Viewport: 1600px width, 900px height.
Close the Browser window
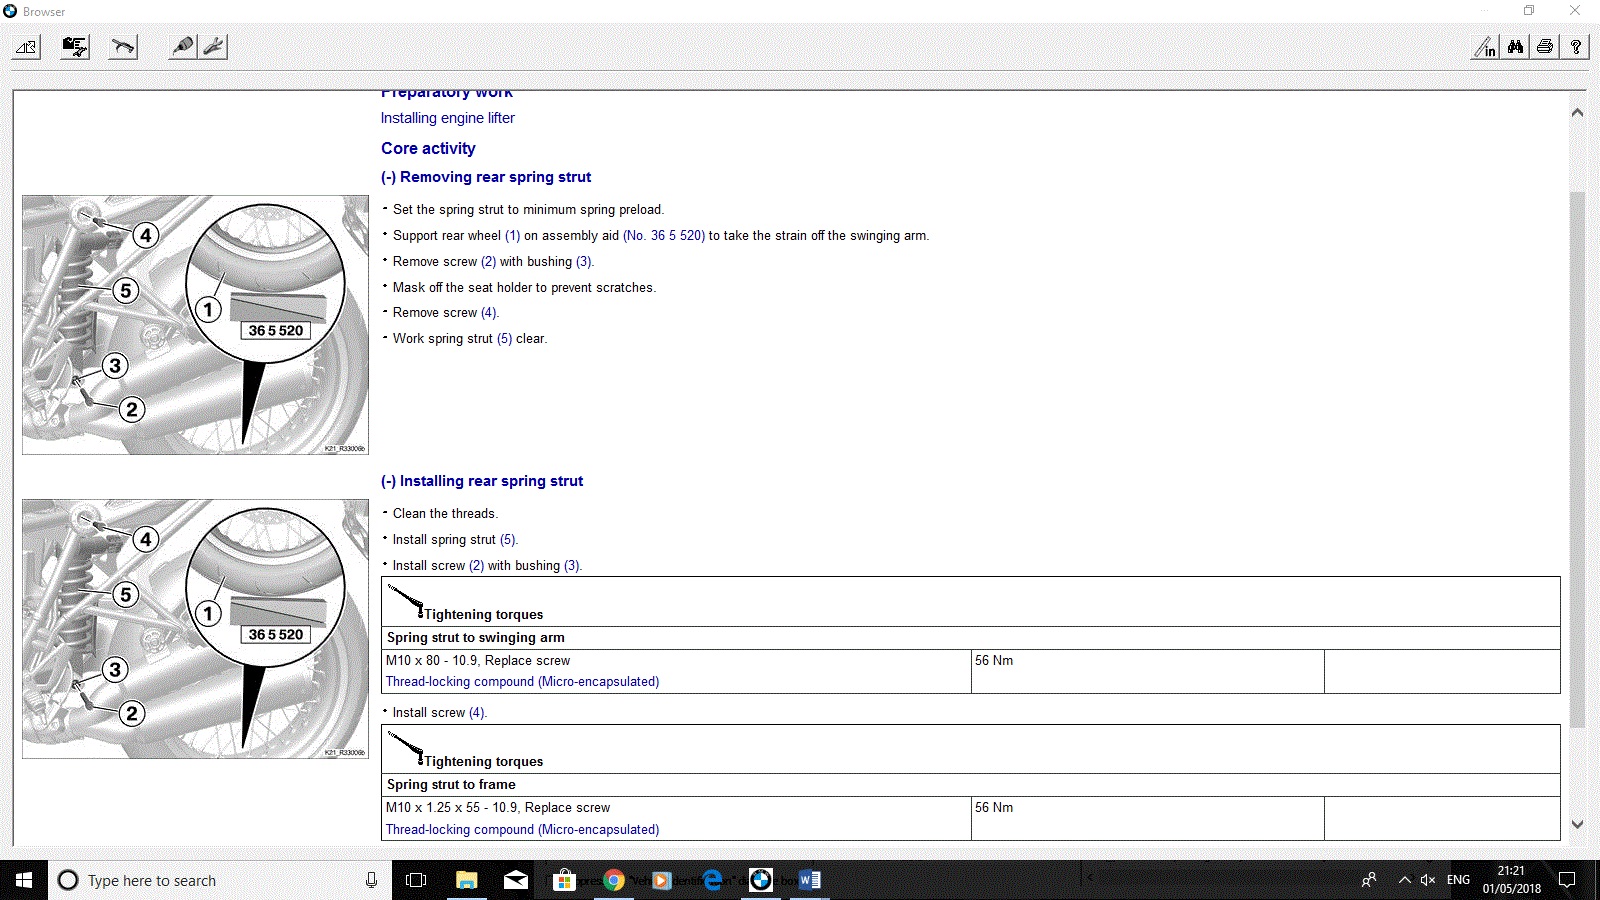tap(1575, 11)
